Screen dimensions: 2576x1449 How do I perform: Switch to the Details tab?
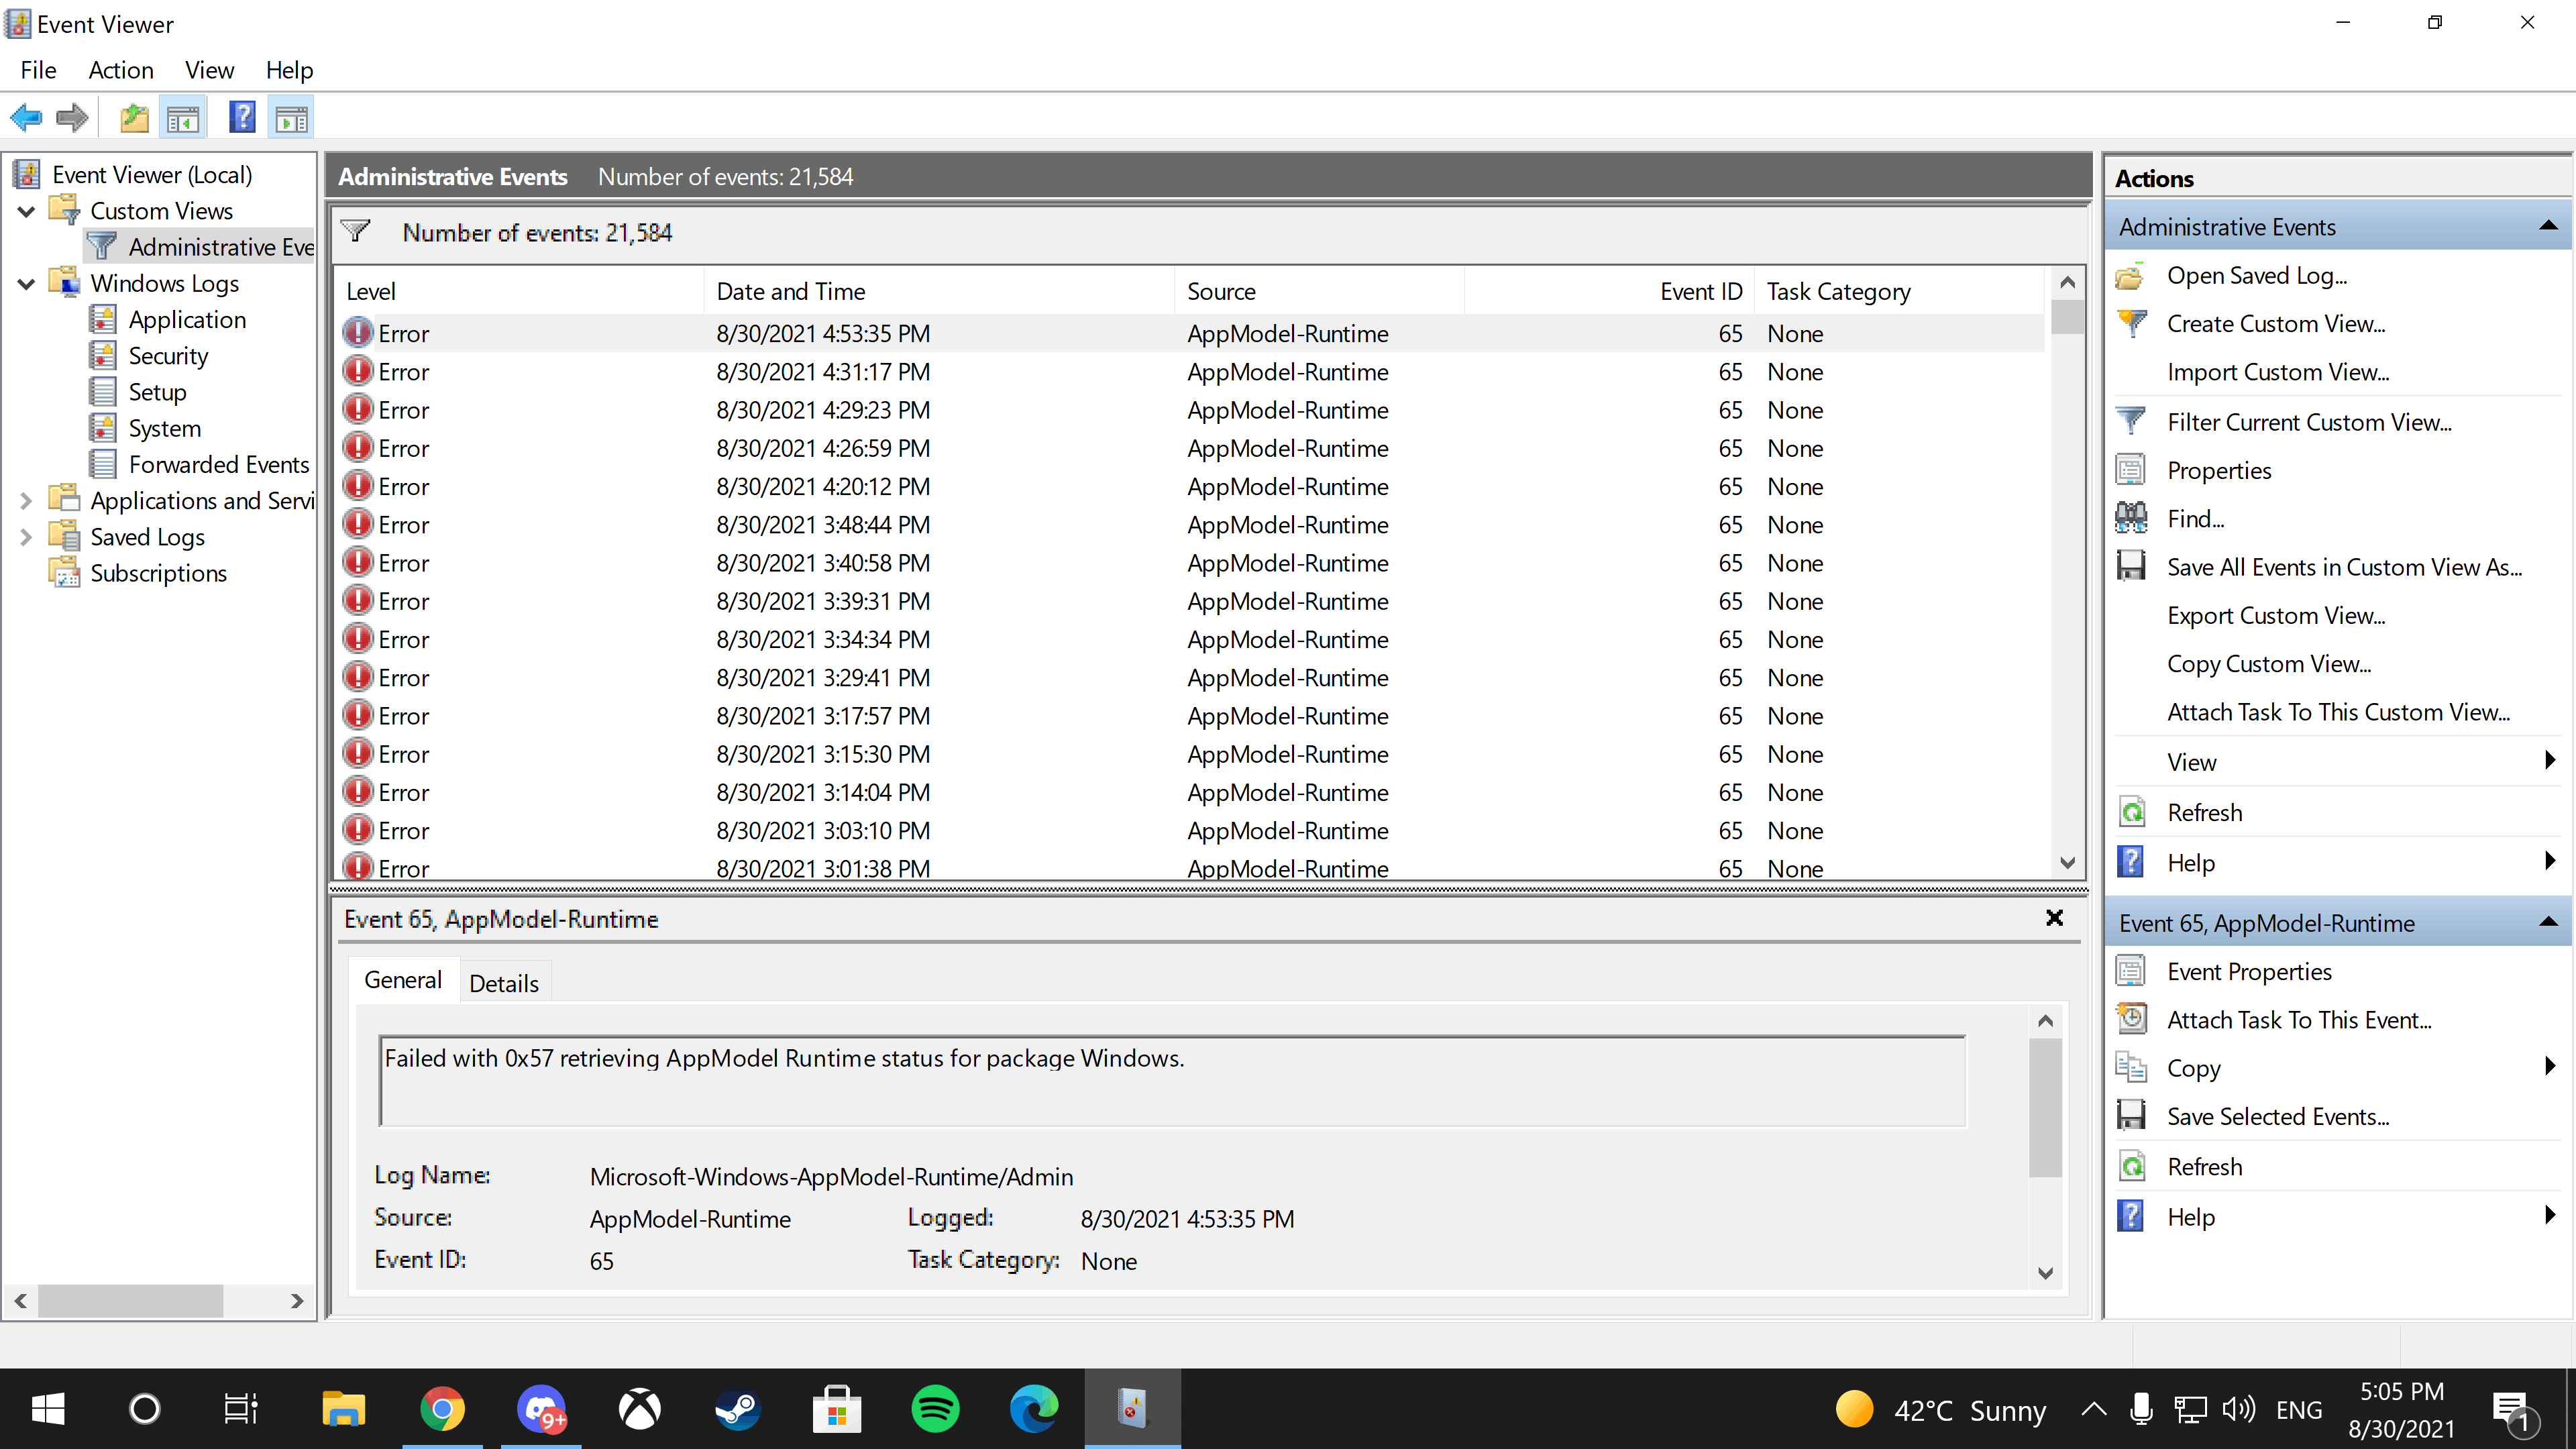(503, 983)
